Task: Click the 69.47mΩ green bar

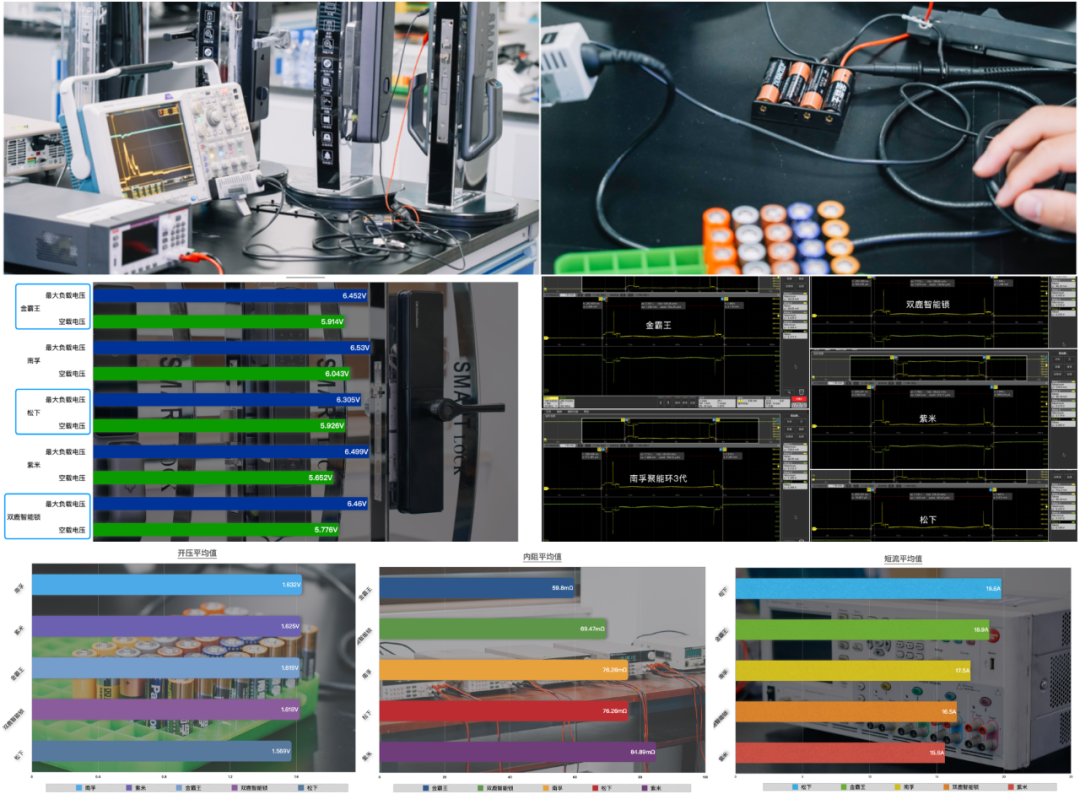Action: 493,628
